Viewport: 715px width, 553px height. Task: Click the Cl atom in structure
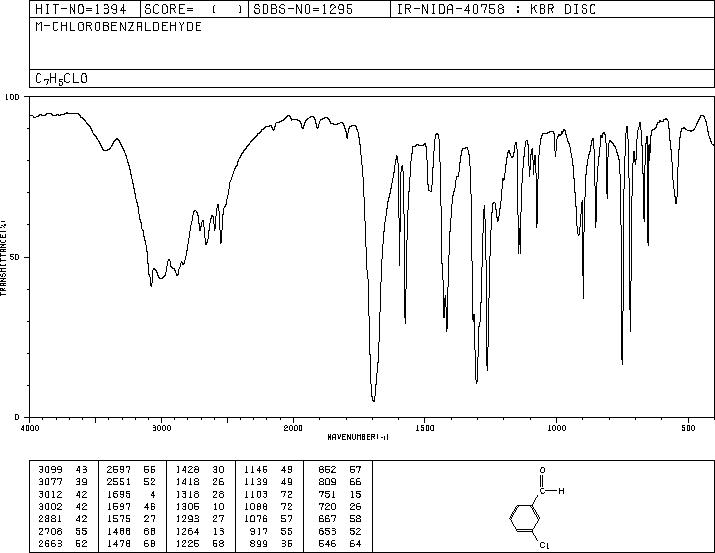click(544, 545)
